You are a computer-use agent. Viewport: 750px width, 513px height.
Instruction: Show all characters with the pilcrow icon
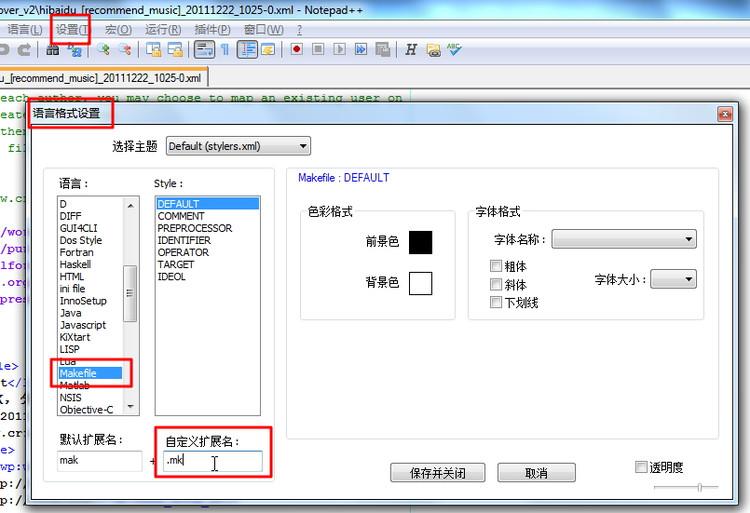tap(225, 49)
